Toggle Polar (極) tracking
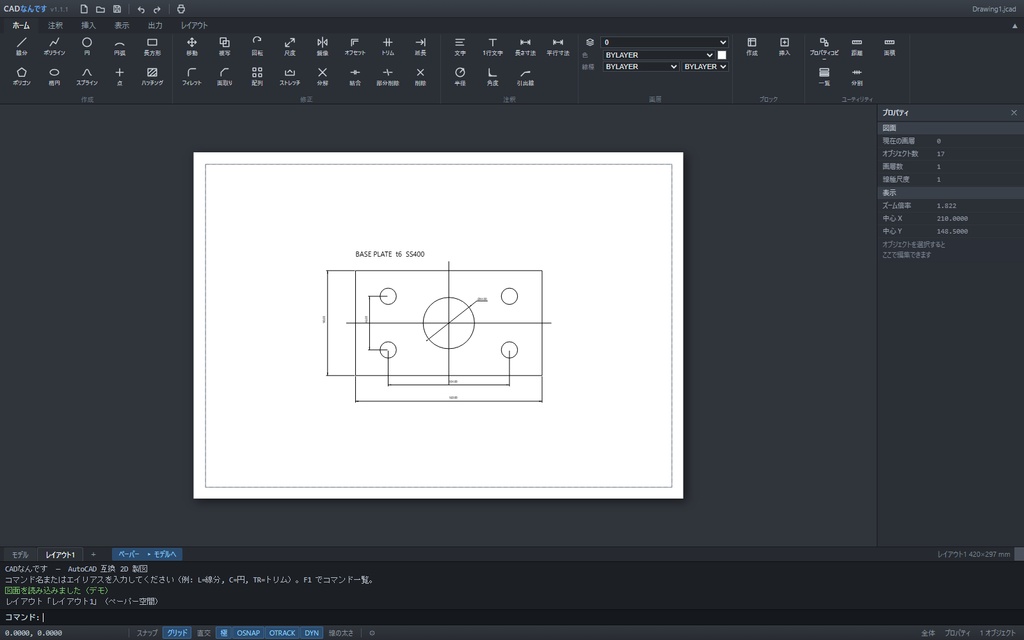 click(x=223, y=633)
